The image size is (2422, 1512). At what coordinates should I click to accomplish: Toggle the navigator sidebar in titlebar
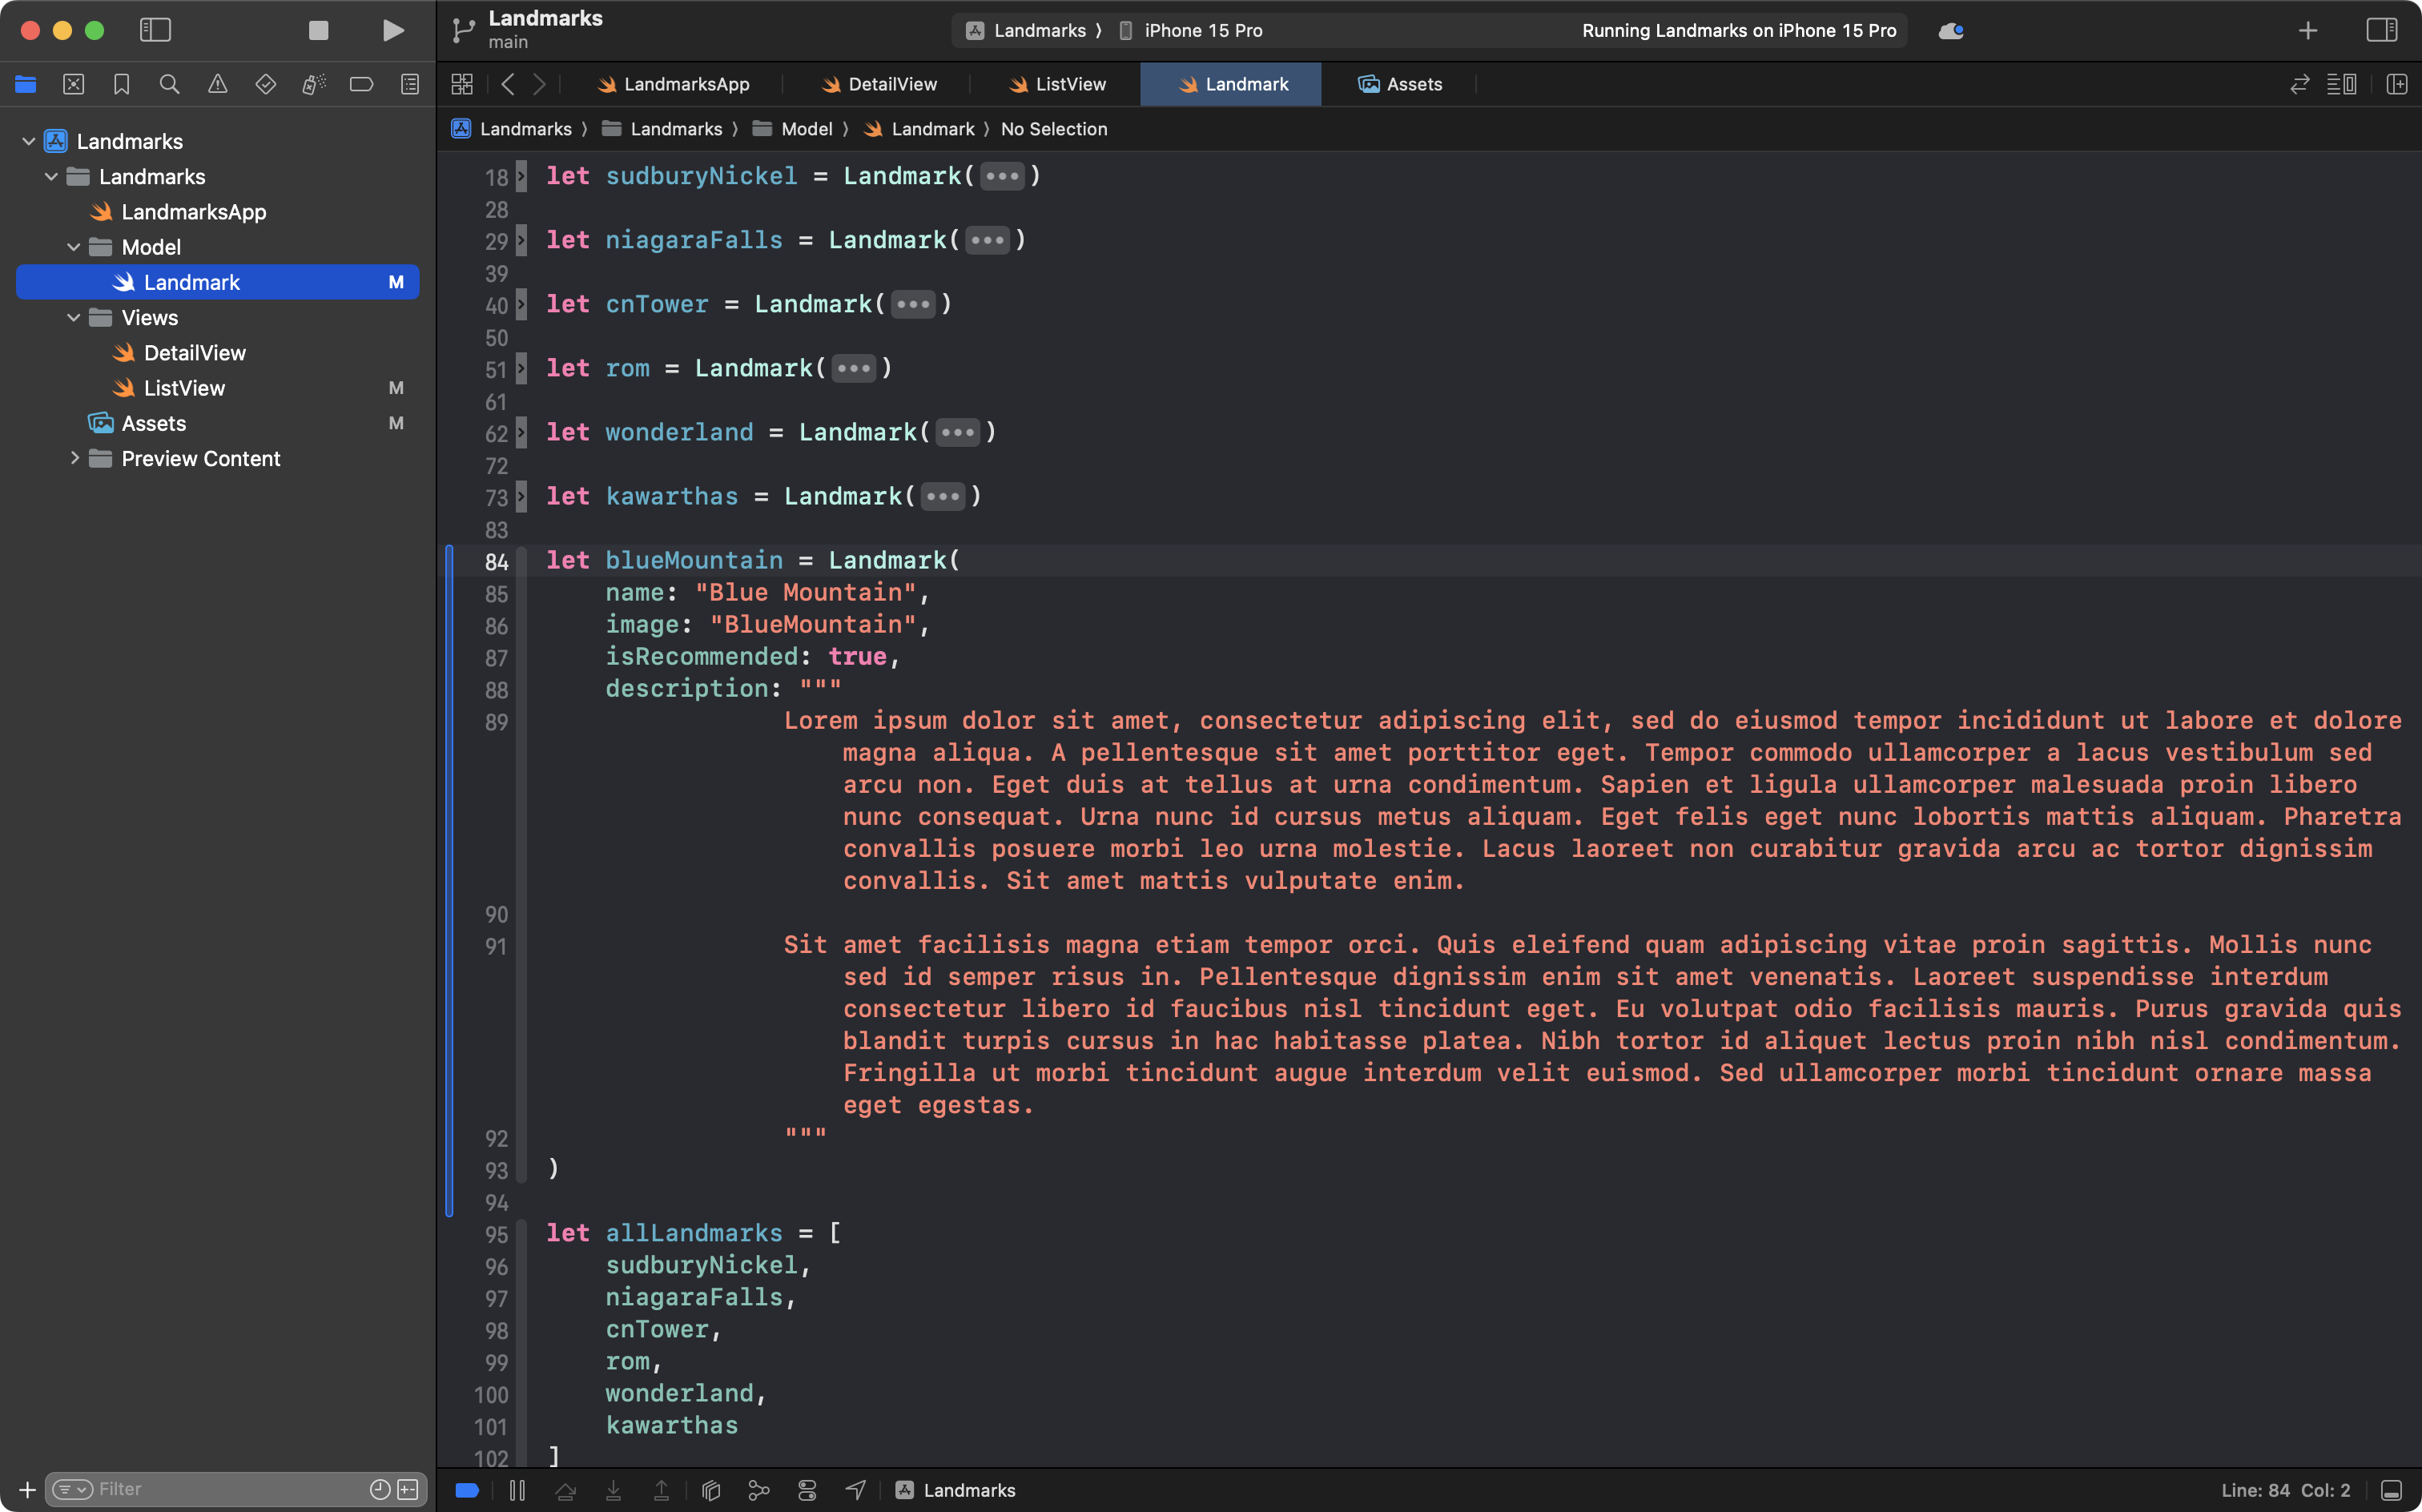tap(156, 30)
